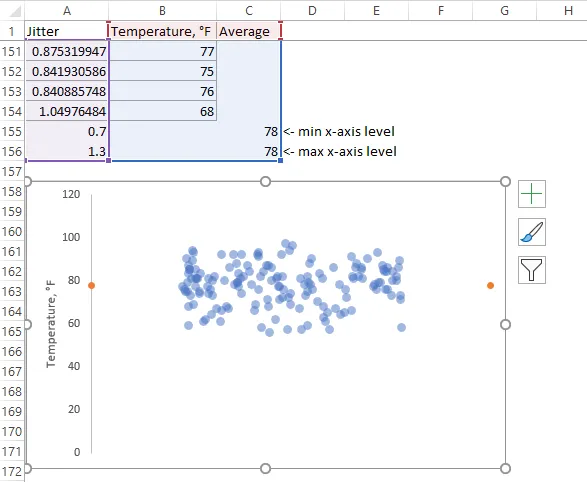Select column A header
Screen dimensions: 587x482
(67, 10)
